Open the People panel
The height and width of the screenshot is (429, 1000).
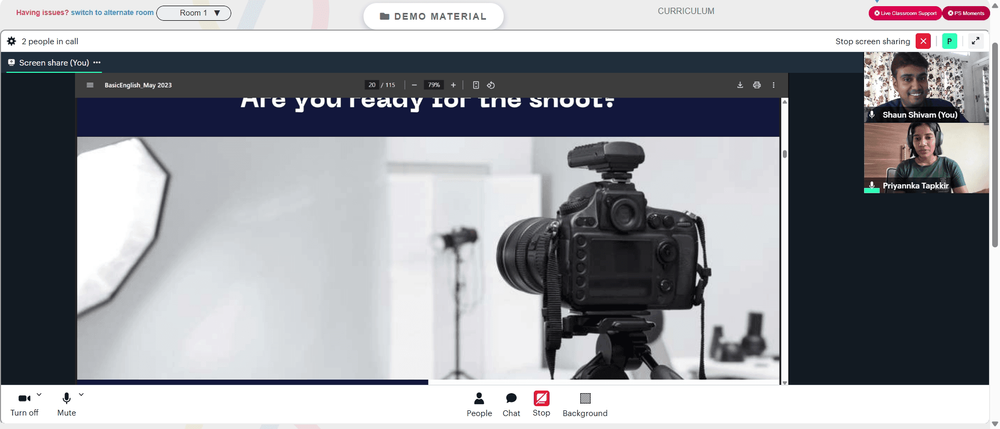(x=479, y=405)
